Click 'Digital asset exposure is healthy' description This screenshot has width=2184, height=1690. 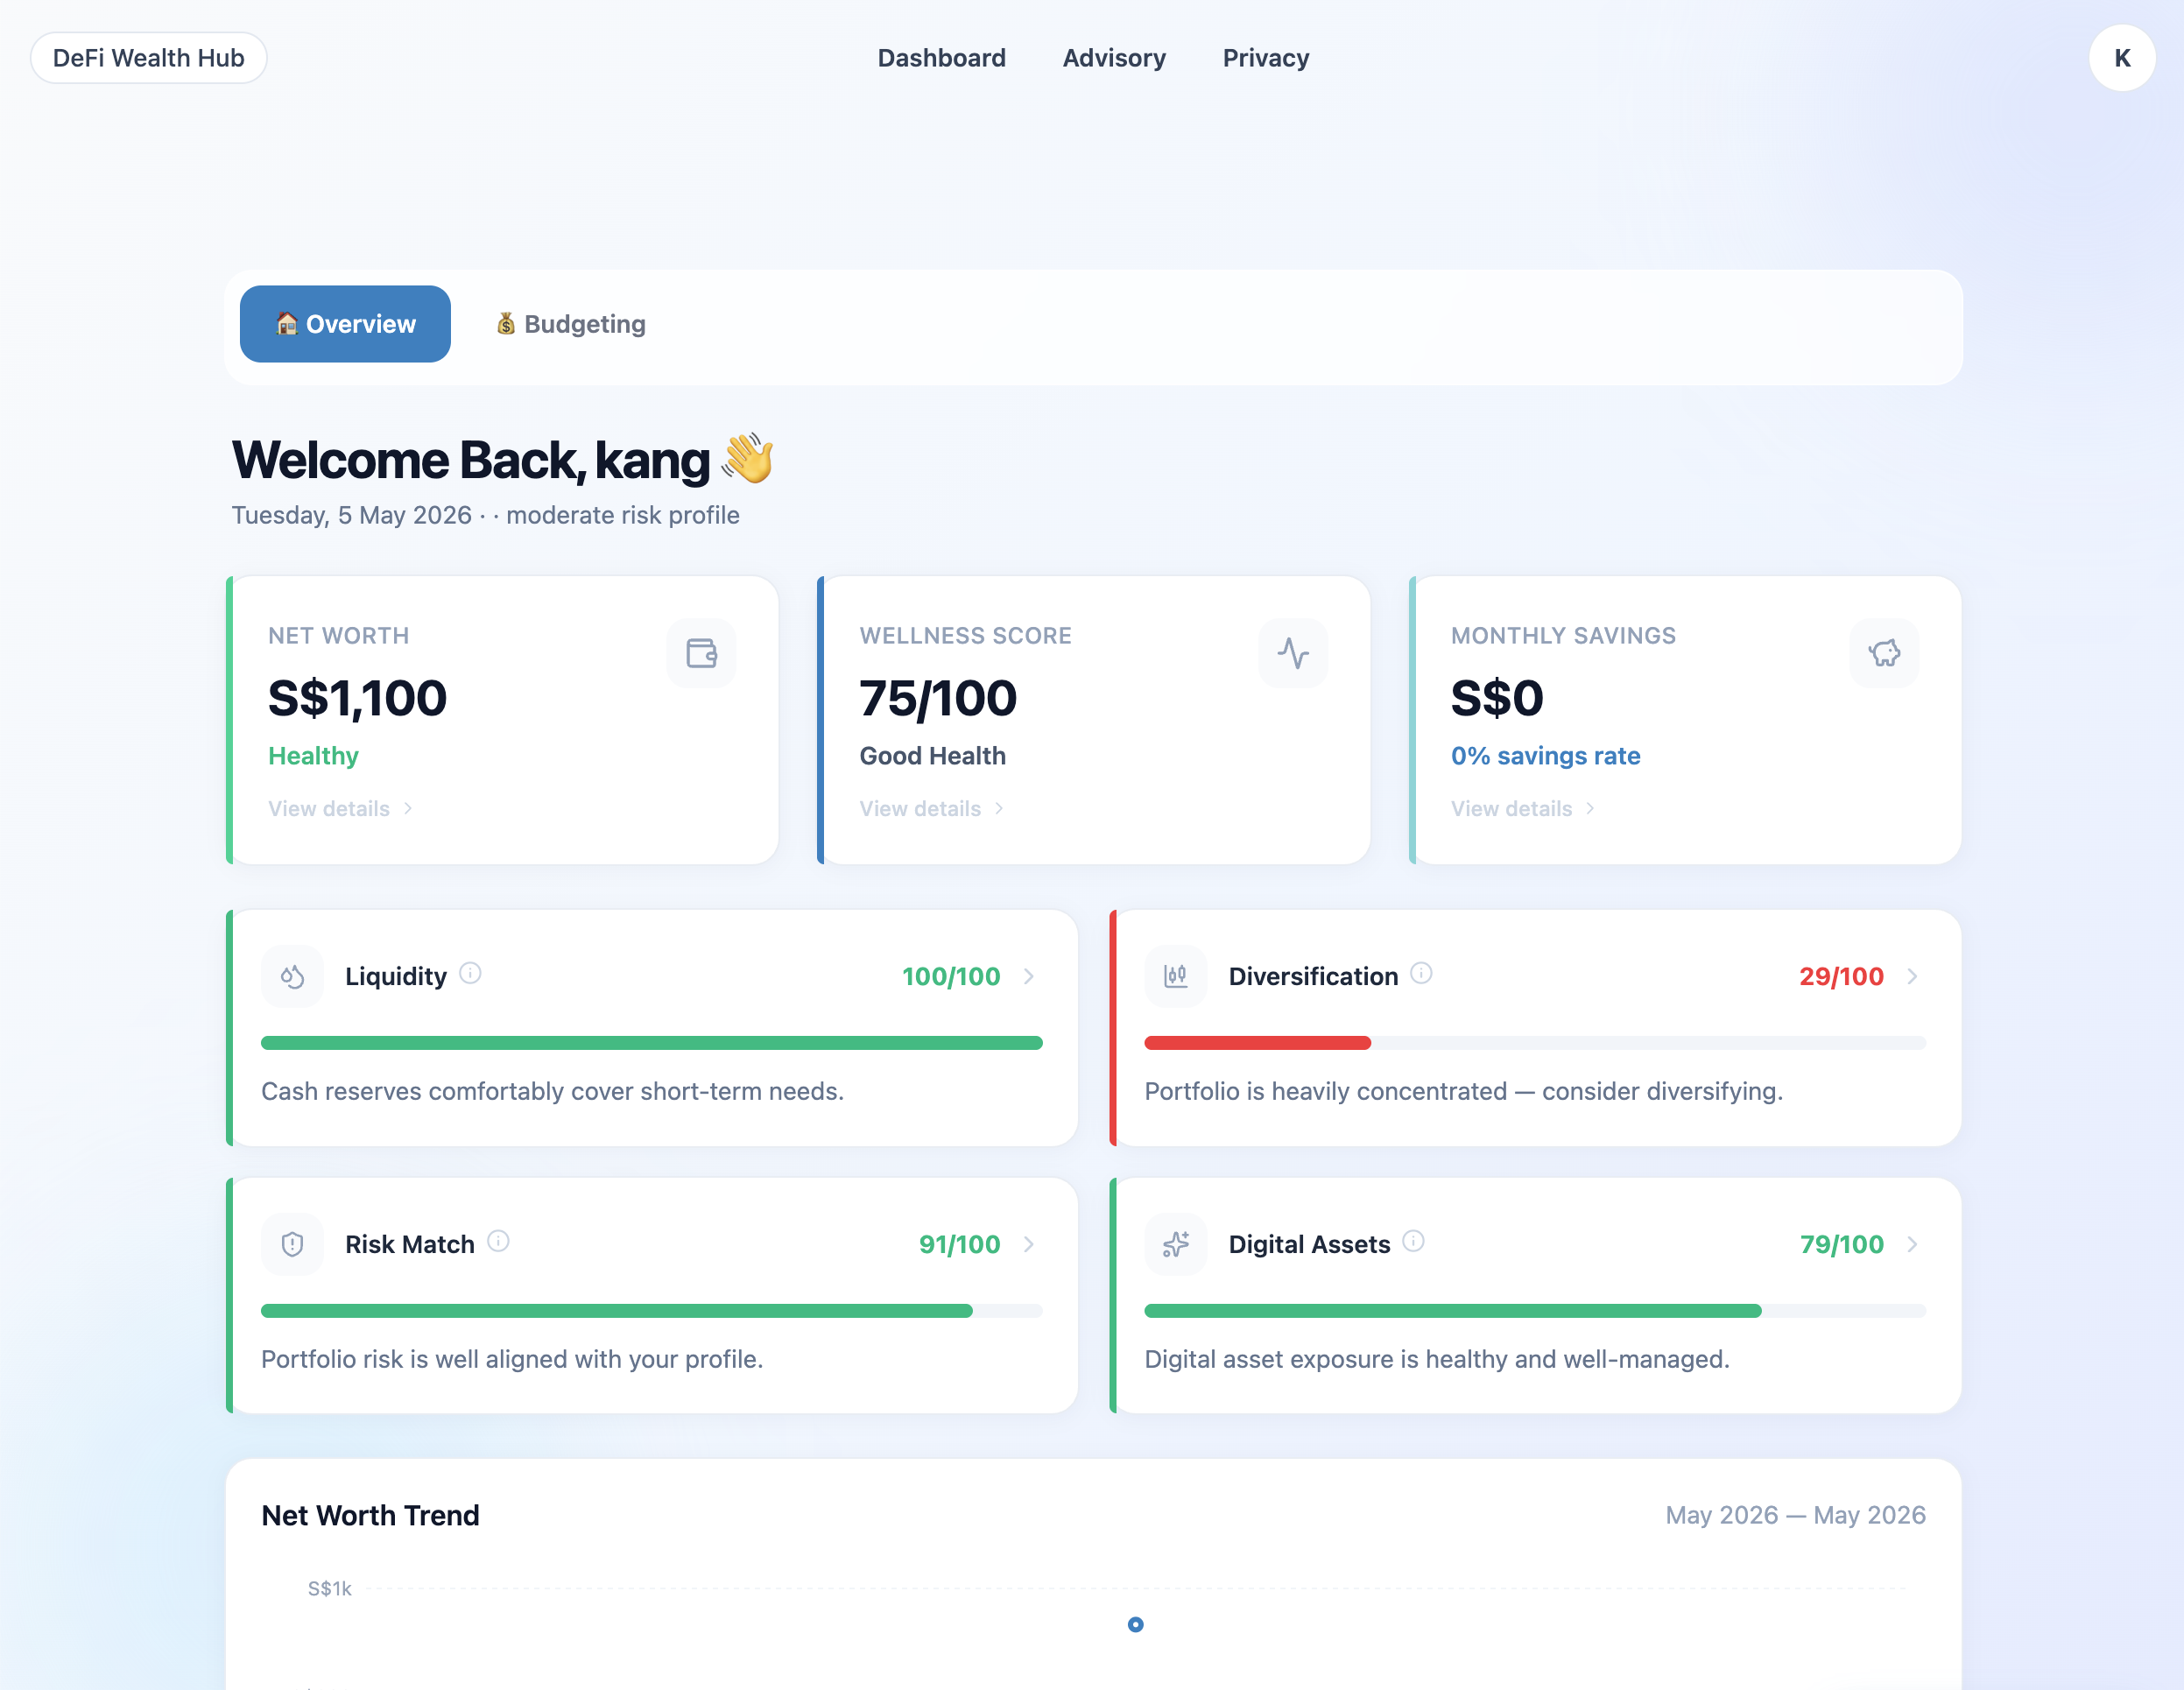click(1436, 1359)
